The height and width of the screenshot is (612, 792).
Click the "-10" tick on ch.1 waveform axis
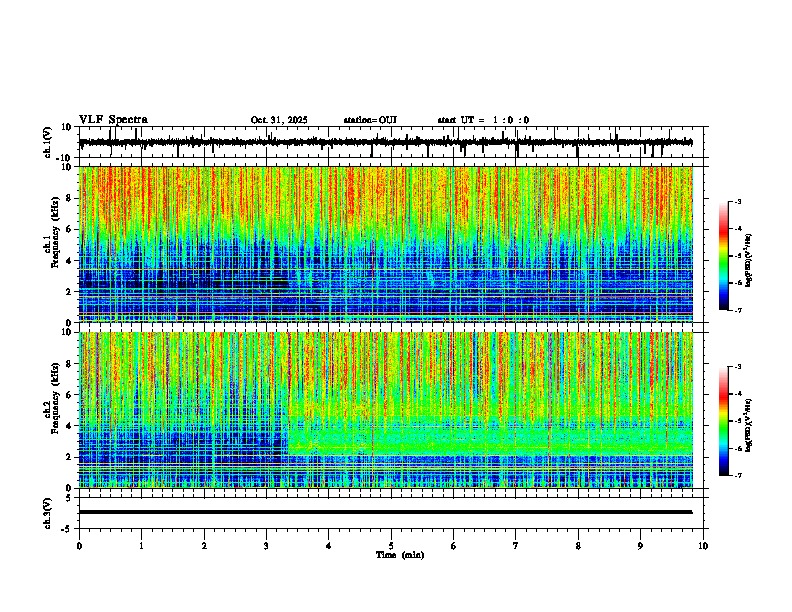click(65, 158)
